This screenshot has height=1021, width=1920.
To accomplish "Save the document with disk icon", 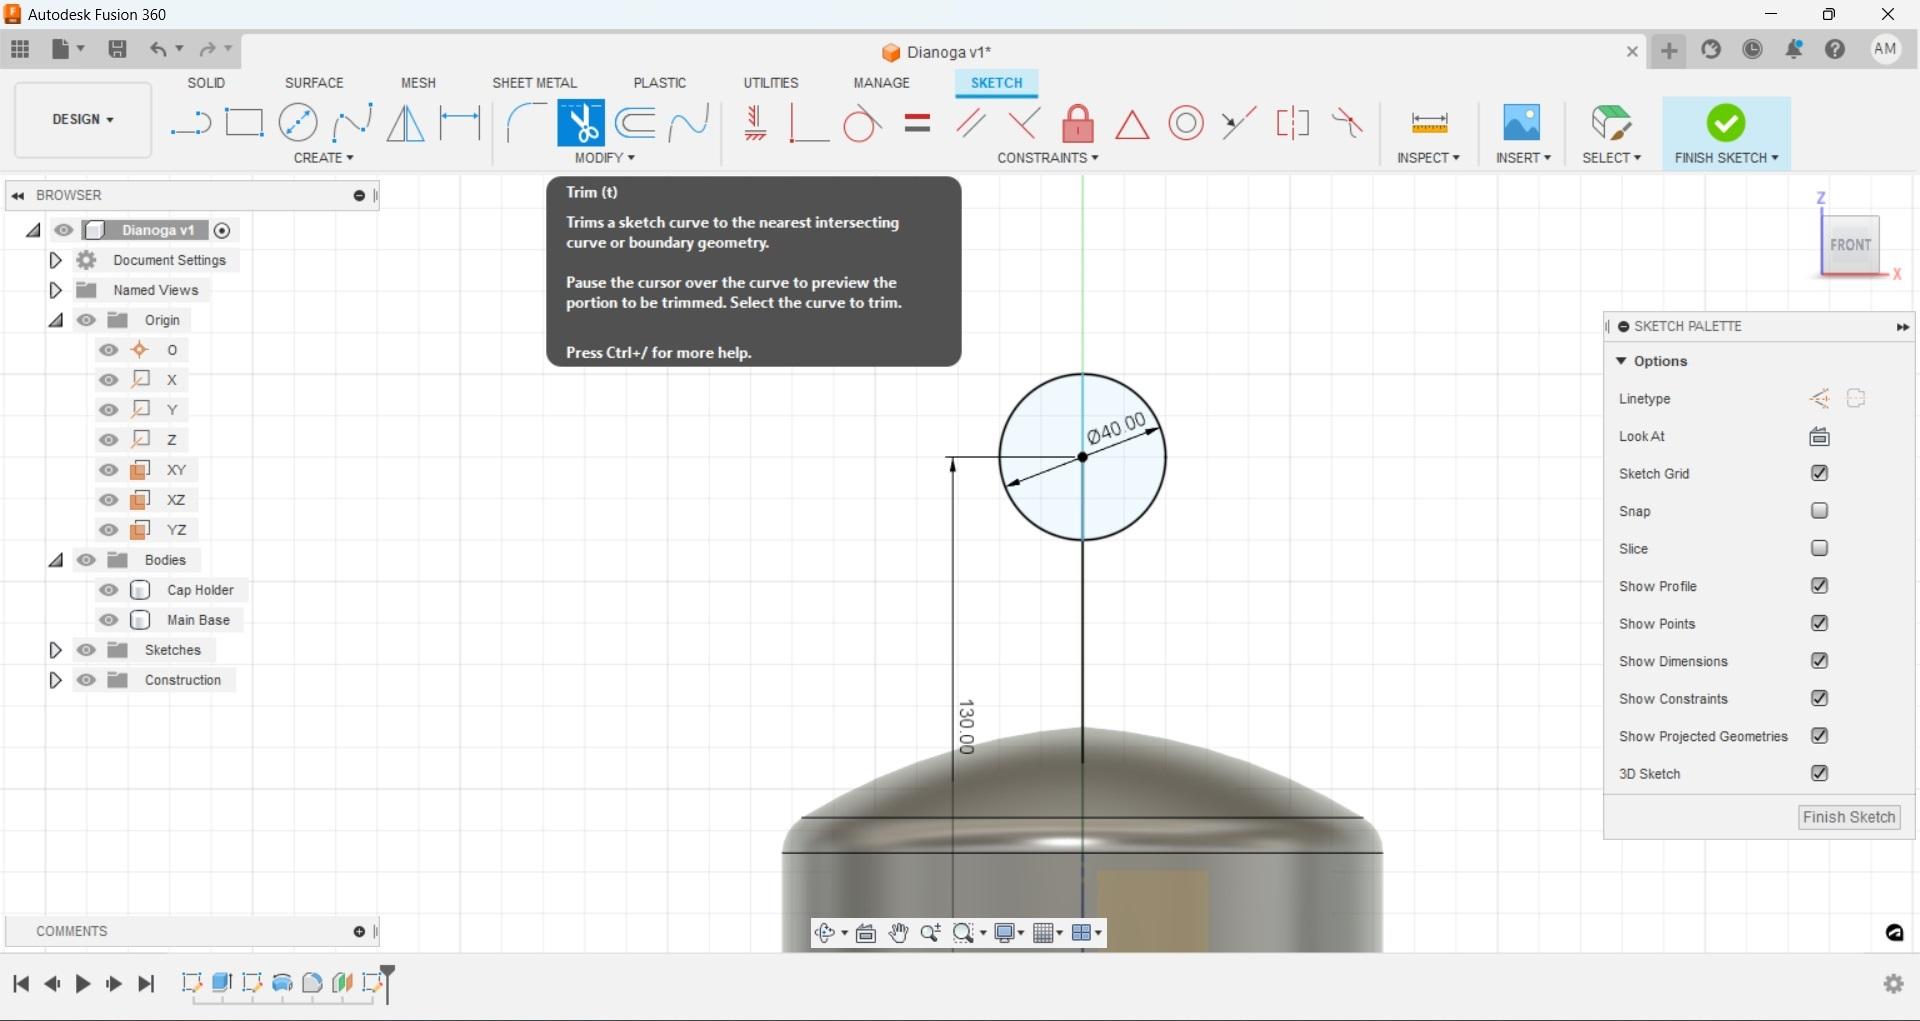I will (117, 49).
